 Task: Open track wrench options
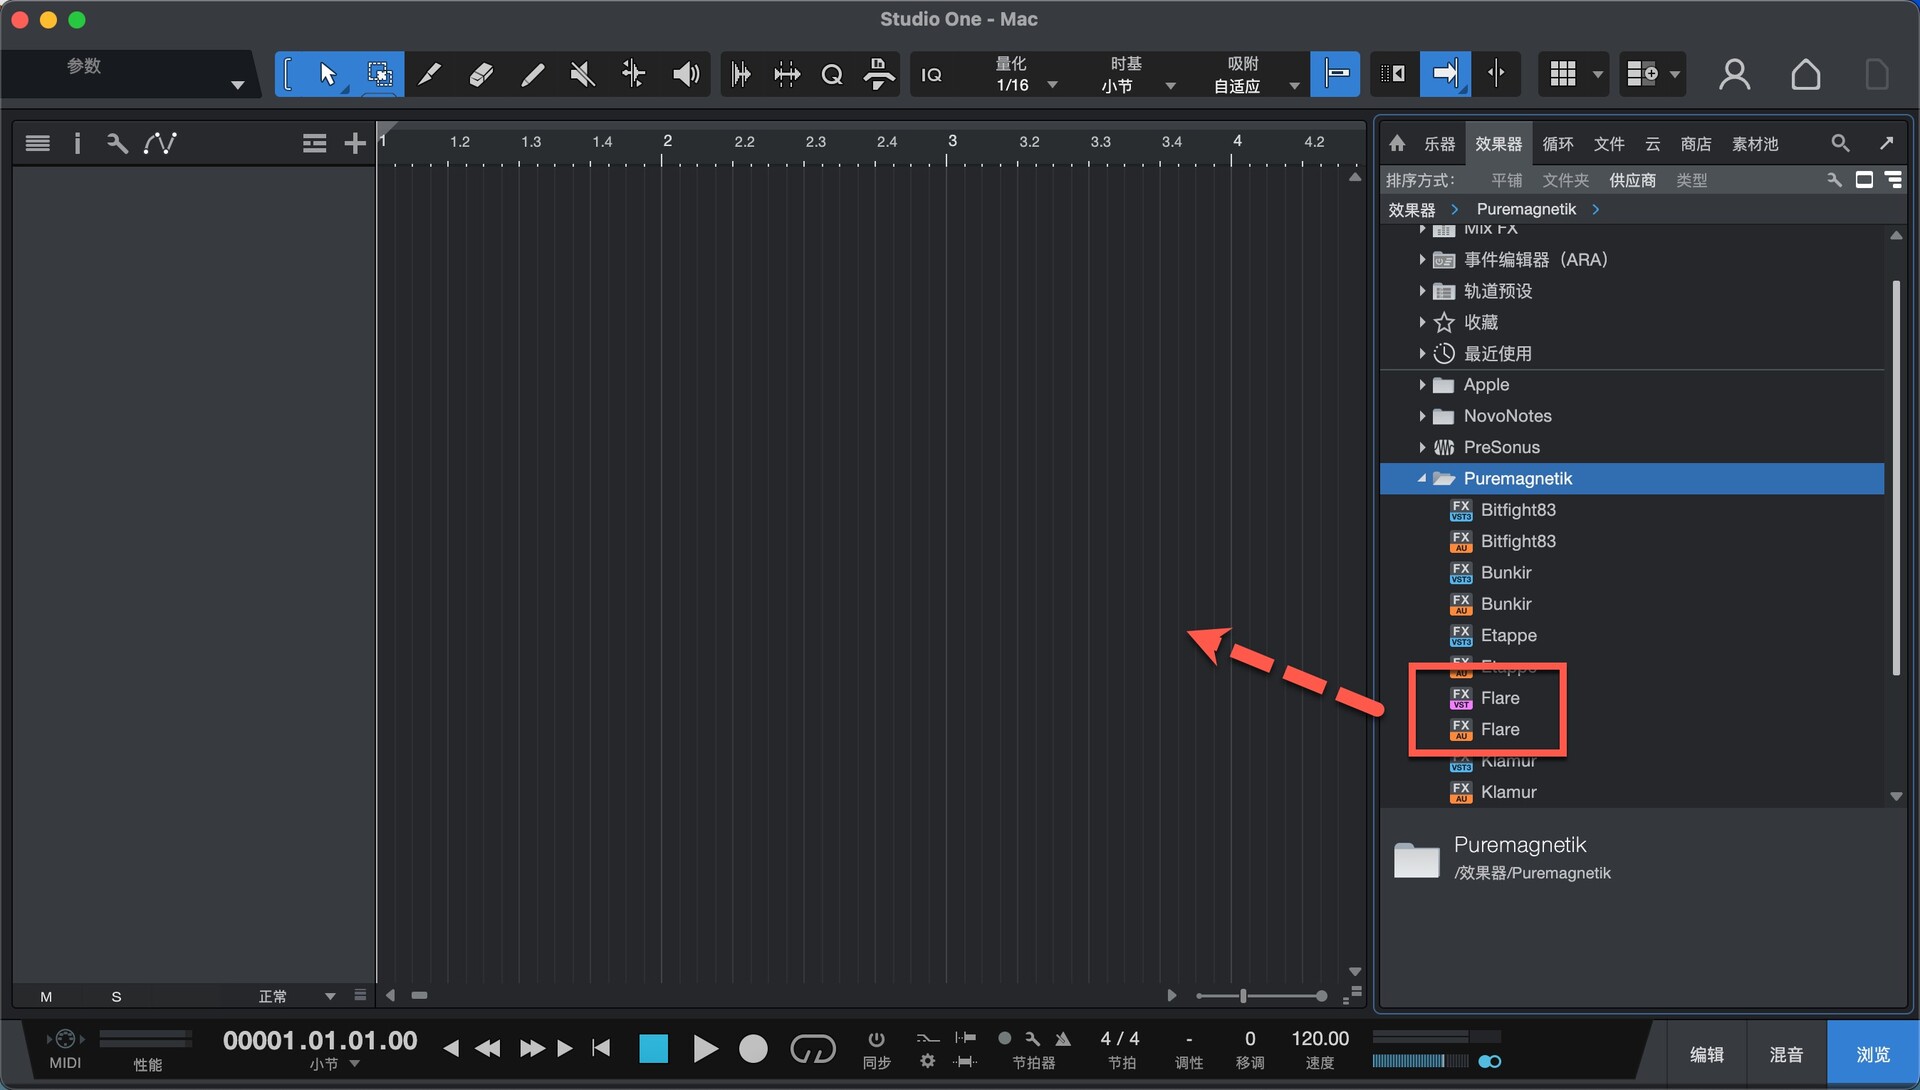tap(117, 143)
